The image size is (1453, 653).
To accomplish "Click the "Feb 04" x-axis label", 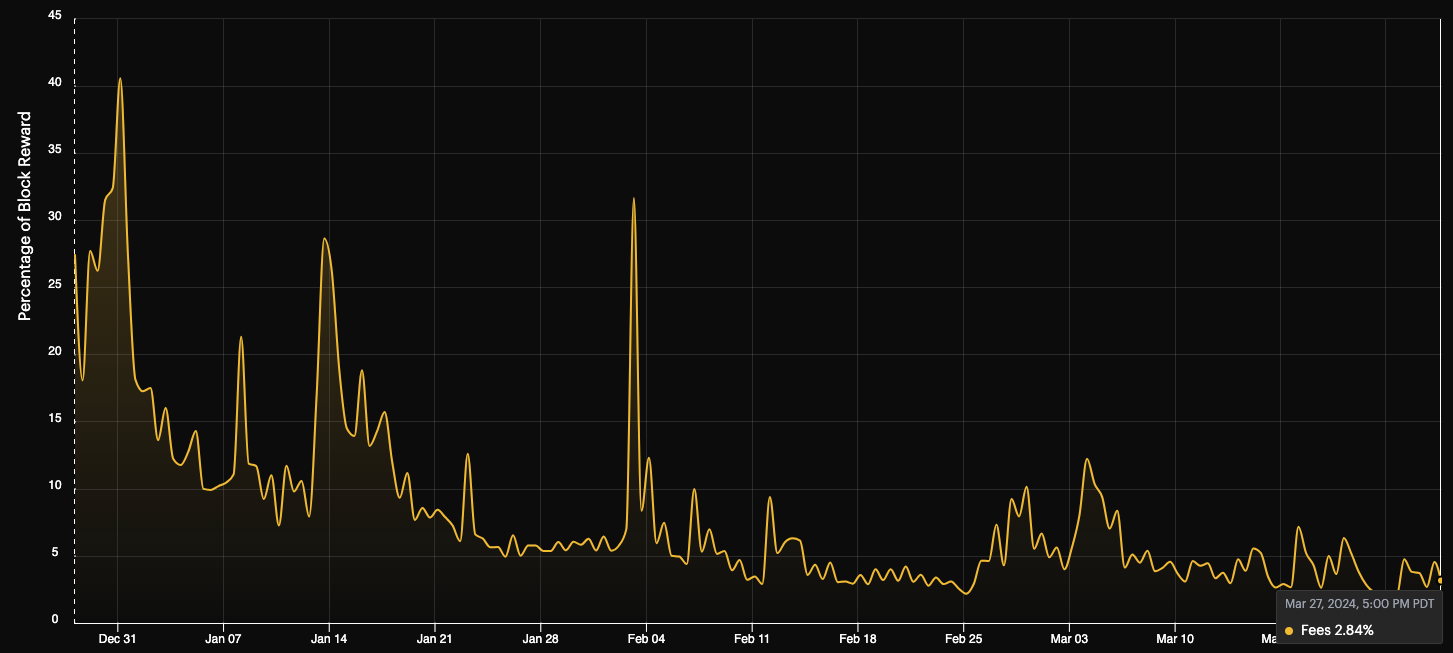I will click(646, 638).
